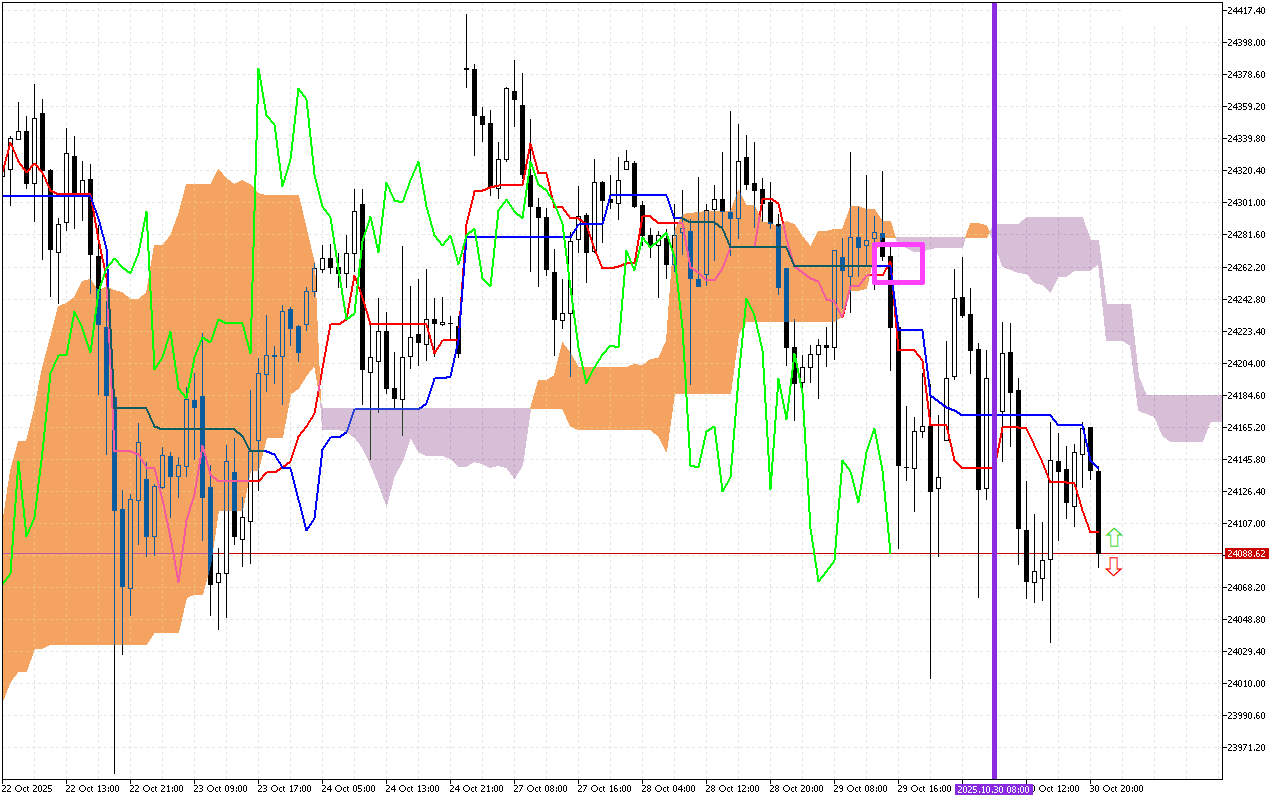Click the 24145.80 price axis label
This screenshot has width=1280, height=800.
pyautogui.click(x=1246, y=459)
